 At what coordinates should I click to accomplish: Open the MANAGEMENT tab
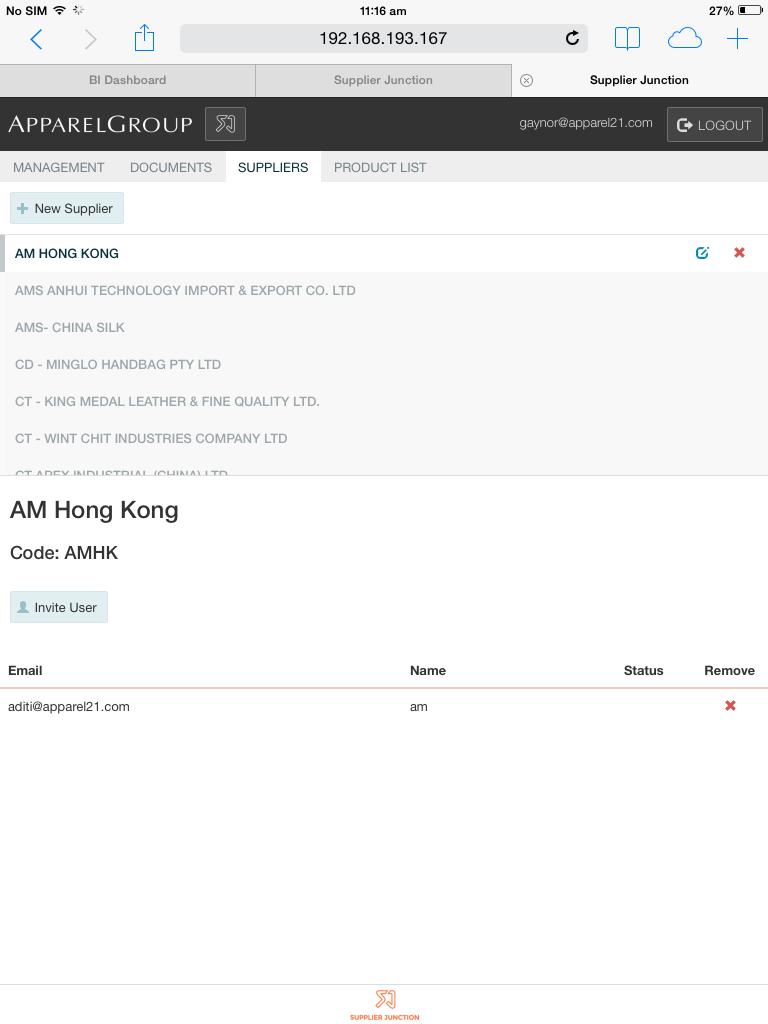[59, 167]
